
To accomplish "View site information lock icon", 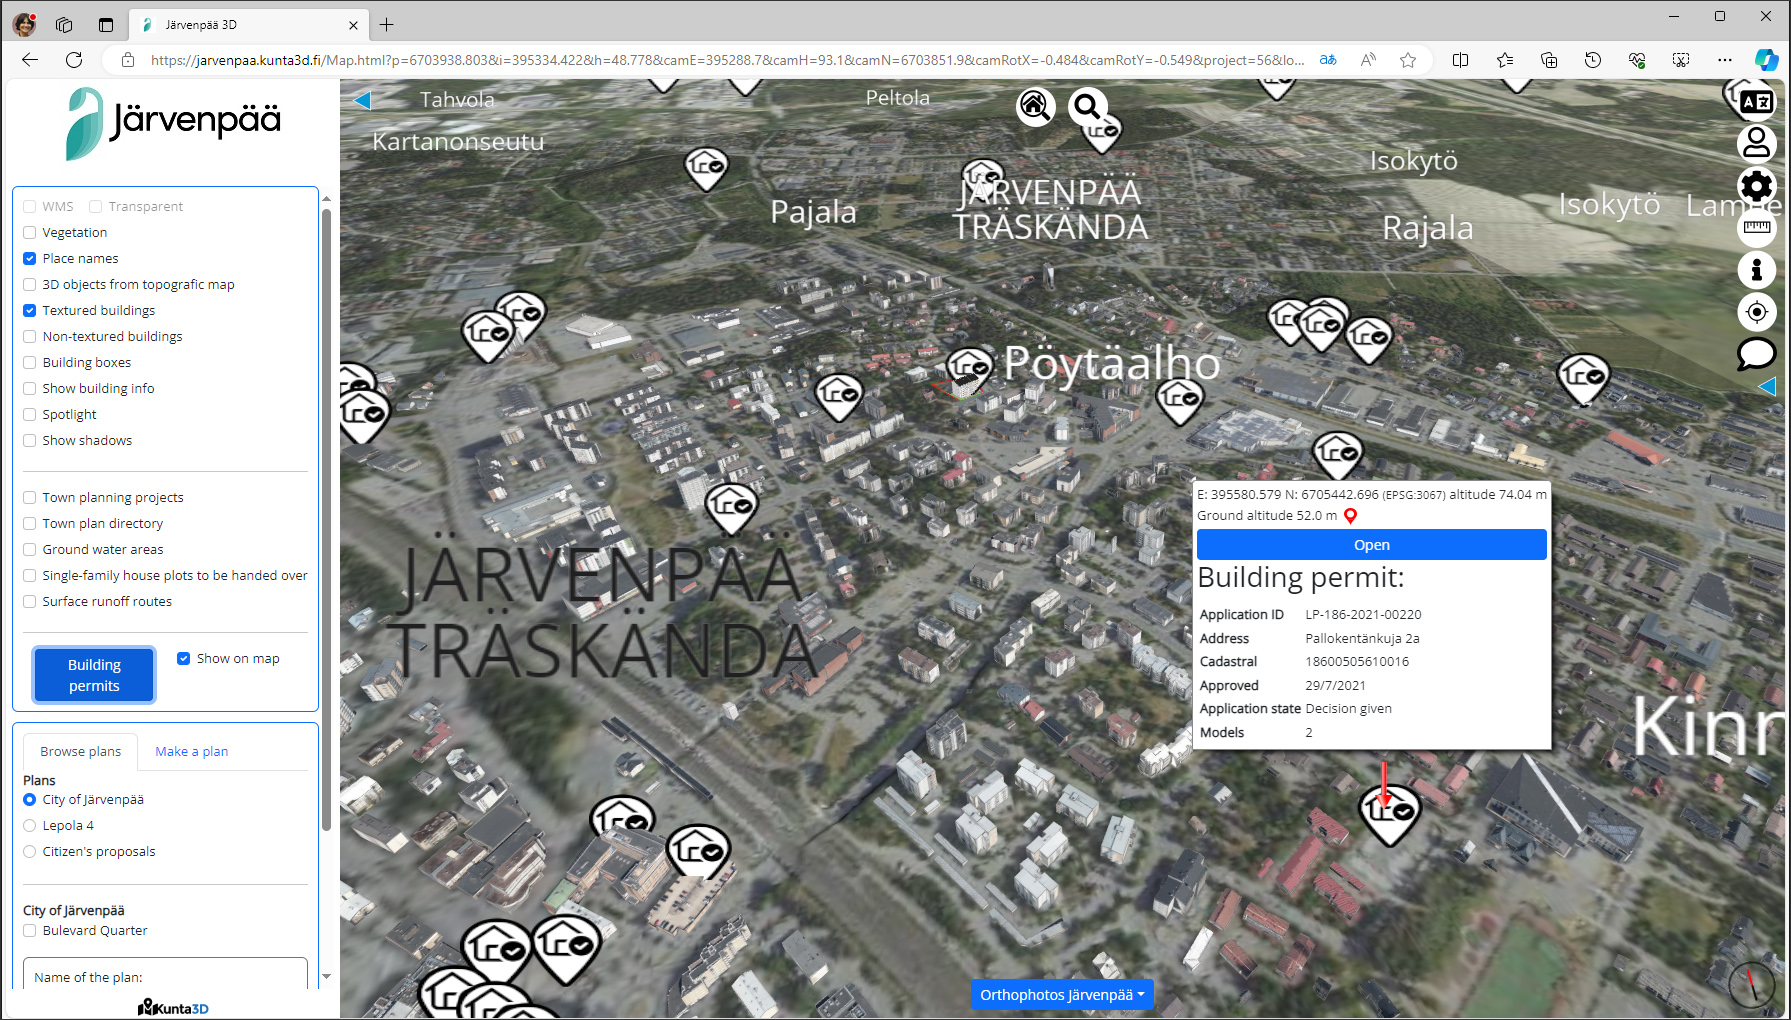I will point(128,60).
